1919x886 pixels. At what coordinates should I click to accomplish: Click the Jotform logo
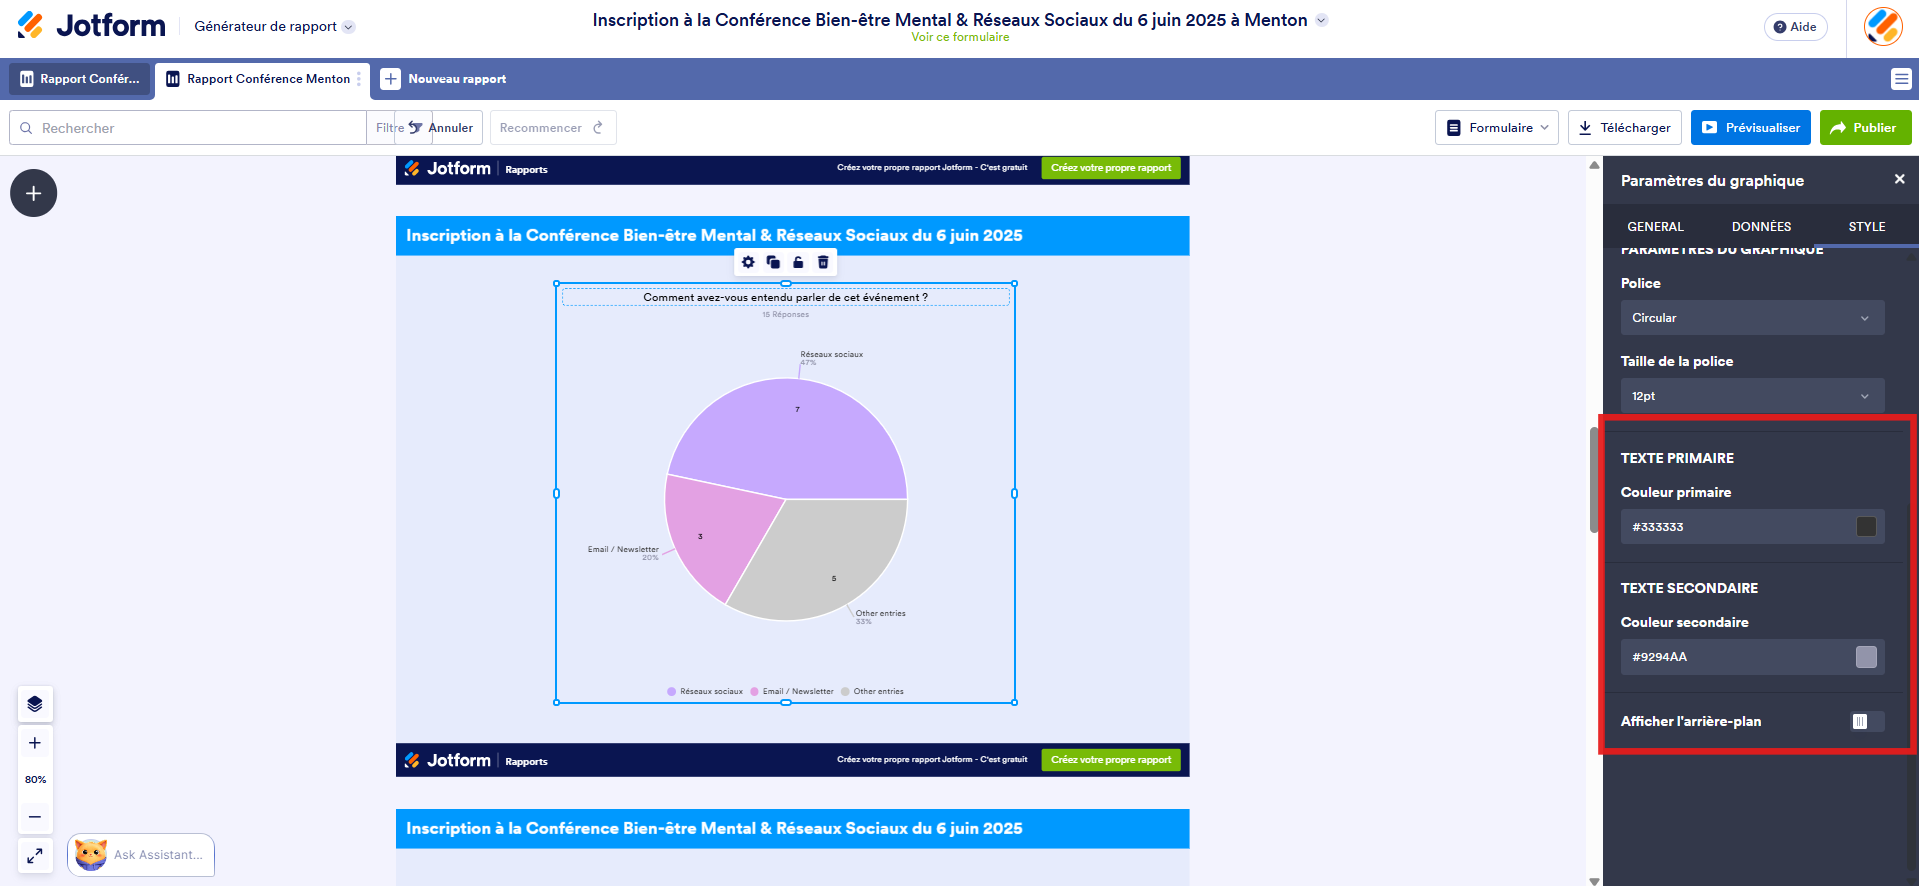pos(91,26)
